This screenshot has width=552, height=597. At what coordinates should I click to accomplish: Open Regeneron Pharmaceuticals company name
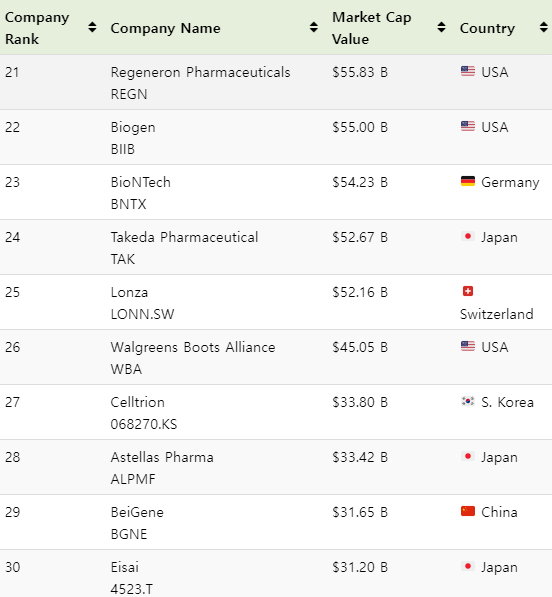pos(200,72)
